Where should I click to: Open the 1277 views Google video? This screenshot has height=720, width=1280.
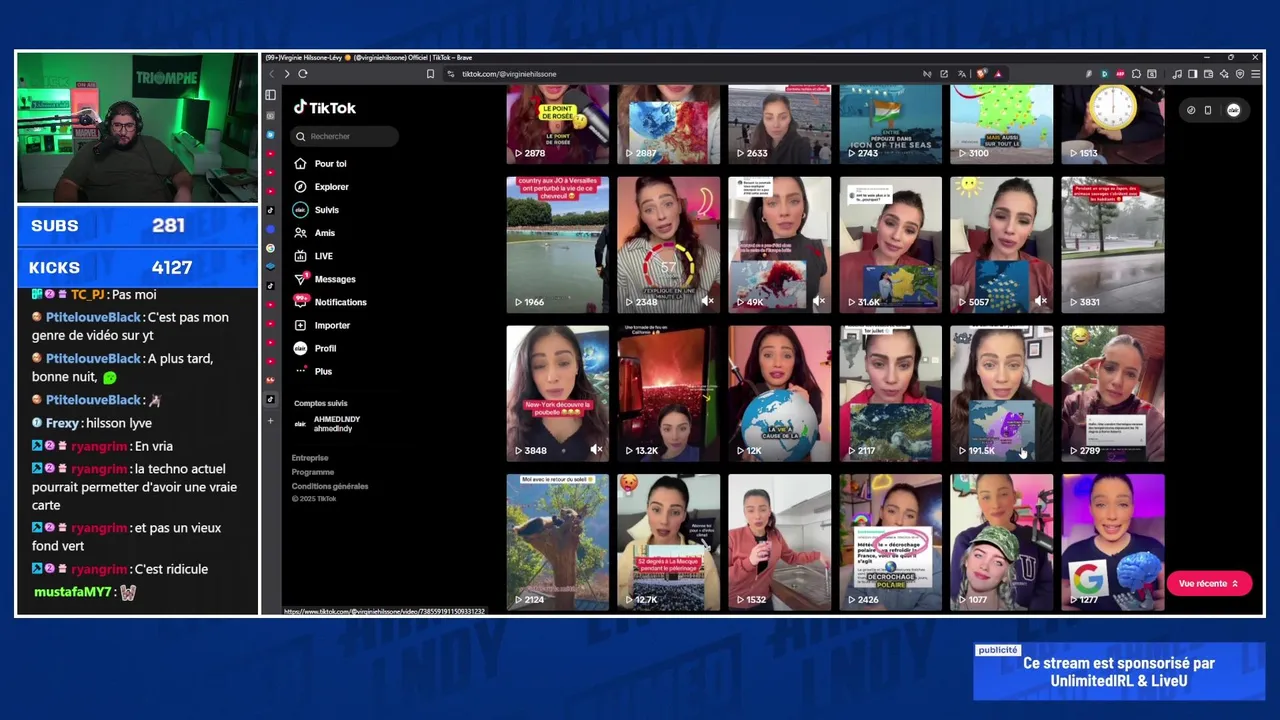[x=1112, y=542]
